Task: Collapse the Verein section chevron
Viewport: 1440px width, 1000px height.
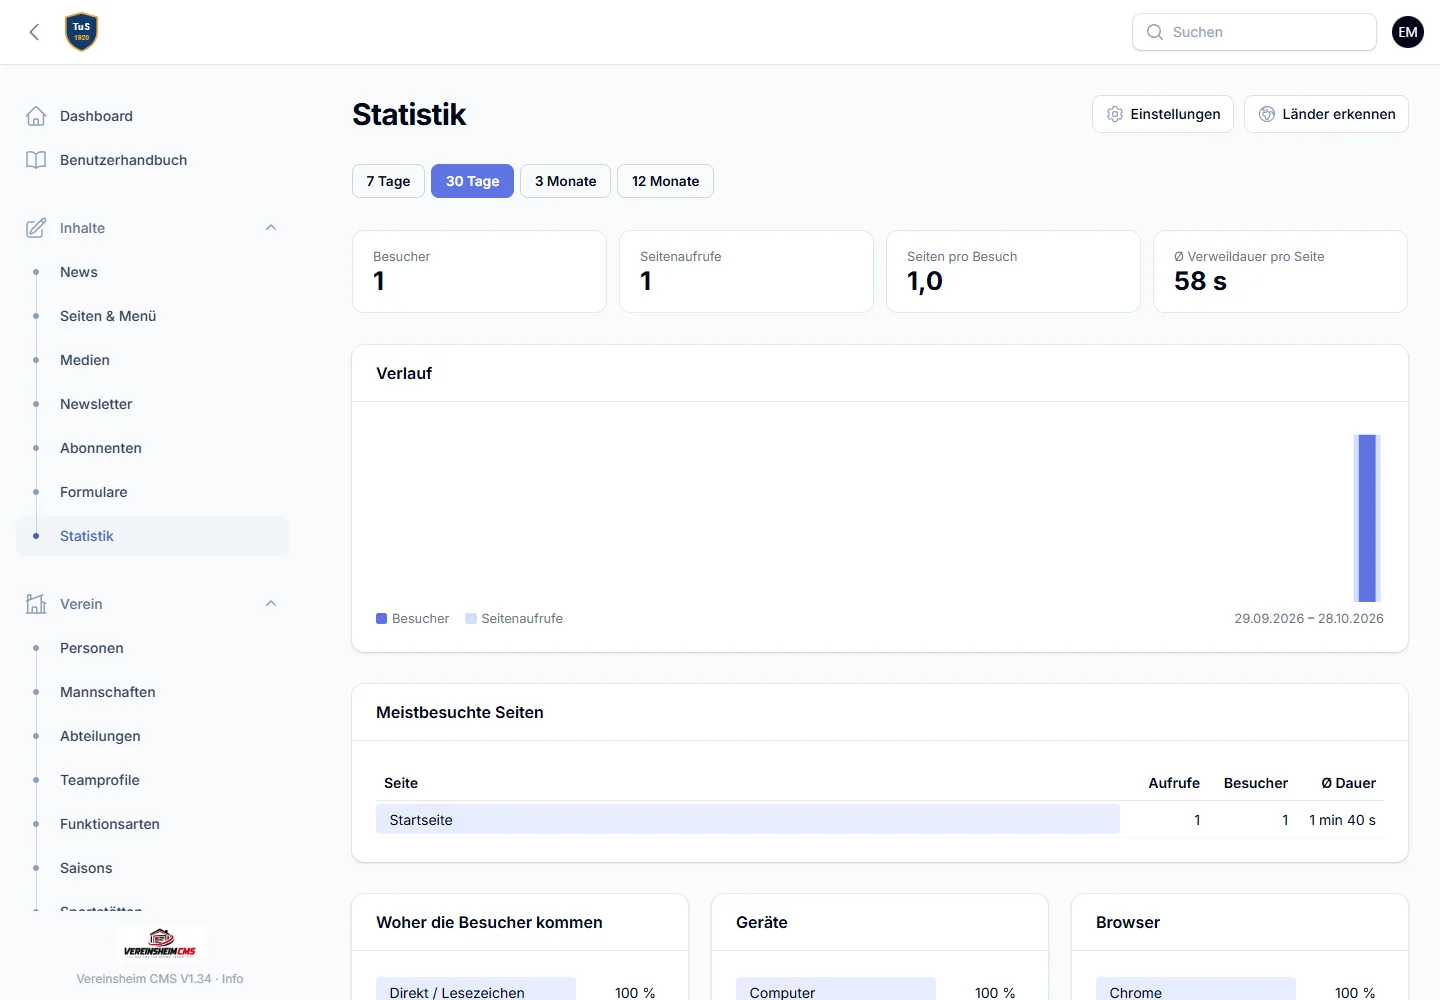Action: click(271, 604)
